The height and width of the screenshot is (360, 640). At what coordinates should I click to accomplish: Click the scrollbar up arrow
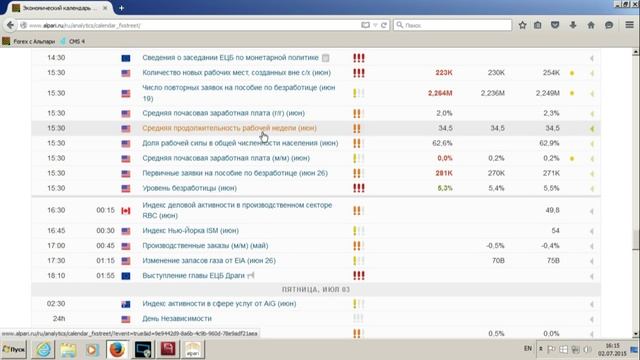click(636, 52)
